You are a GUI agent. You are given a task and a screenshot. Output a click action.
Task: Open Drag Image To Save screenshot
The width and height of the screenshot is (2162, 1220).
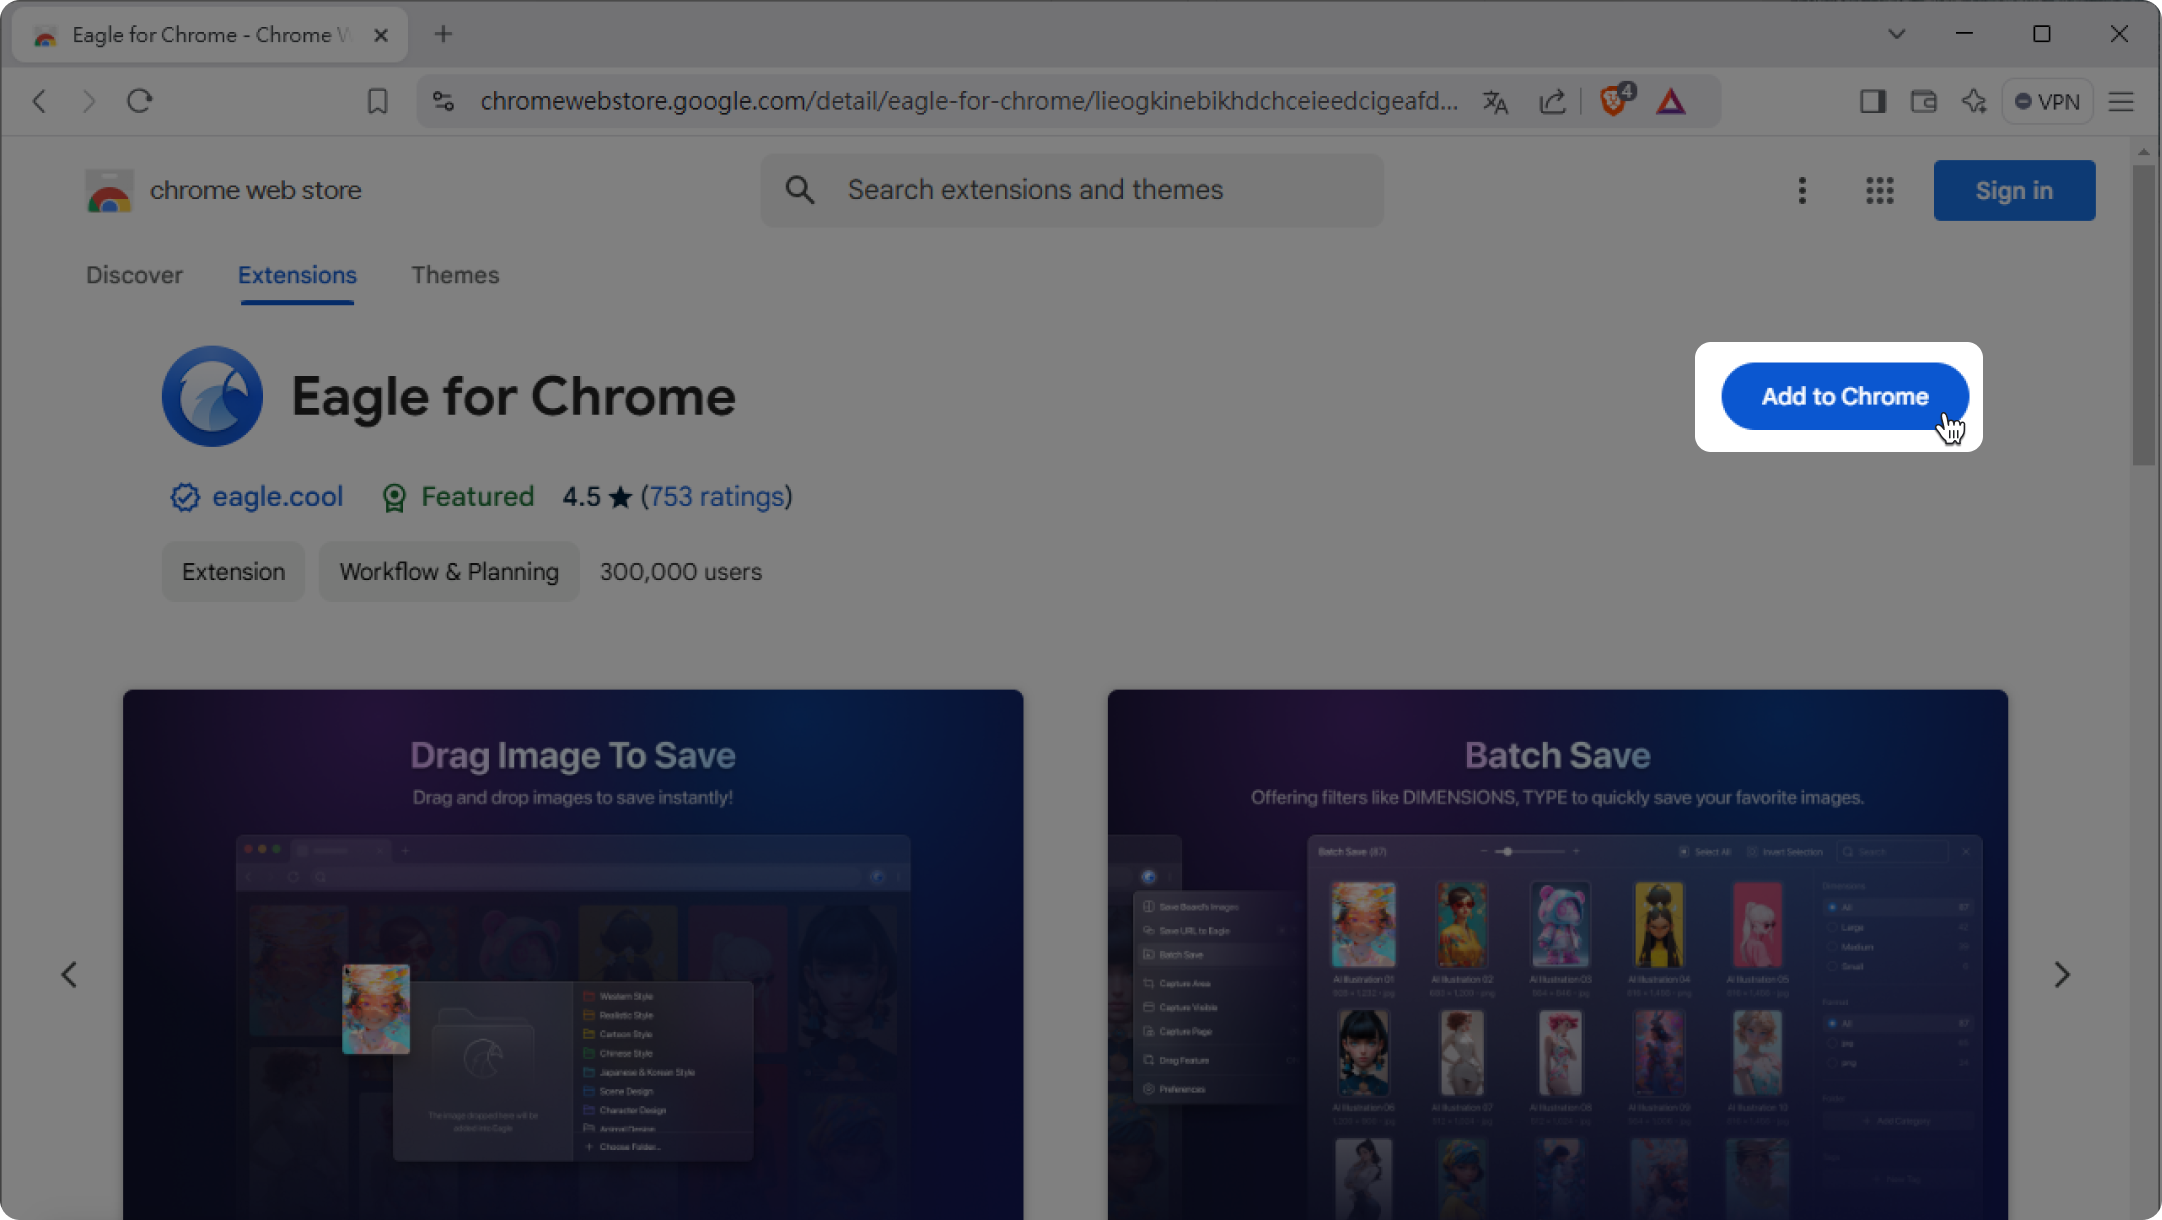pos(572,954)
